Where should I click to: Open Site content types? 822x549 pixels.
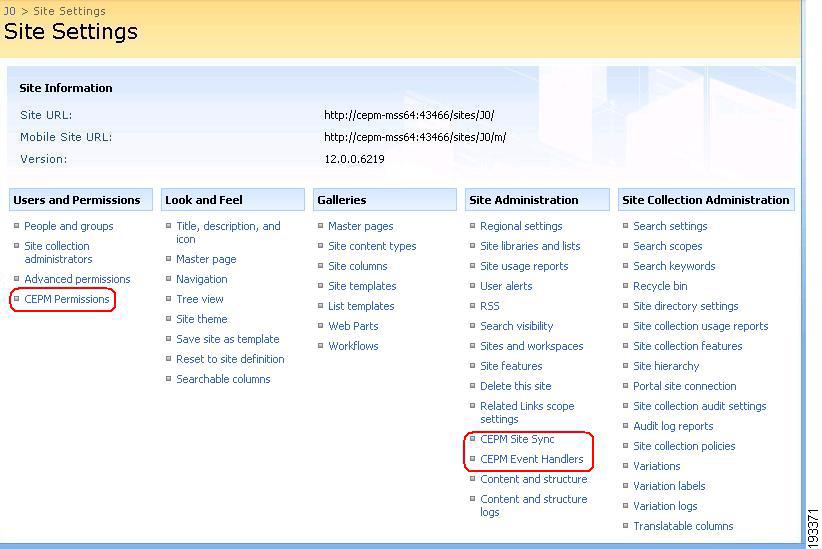tap(372, 246)
